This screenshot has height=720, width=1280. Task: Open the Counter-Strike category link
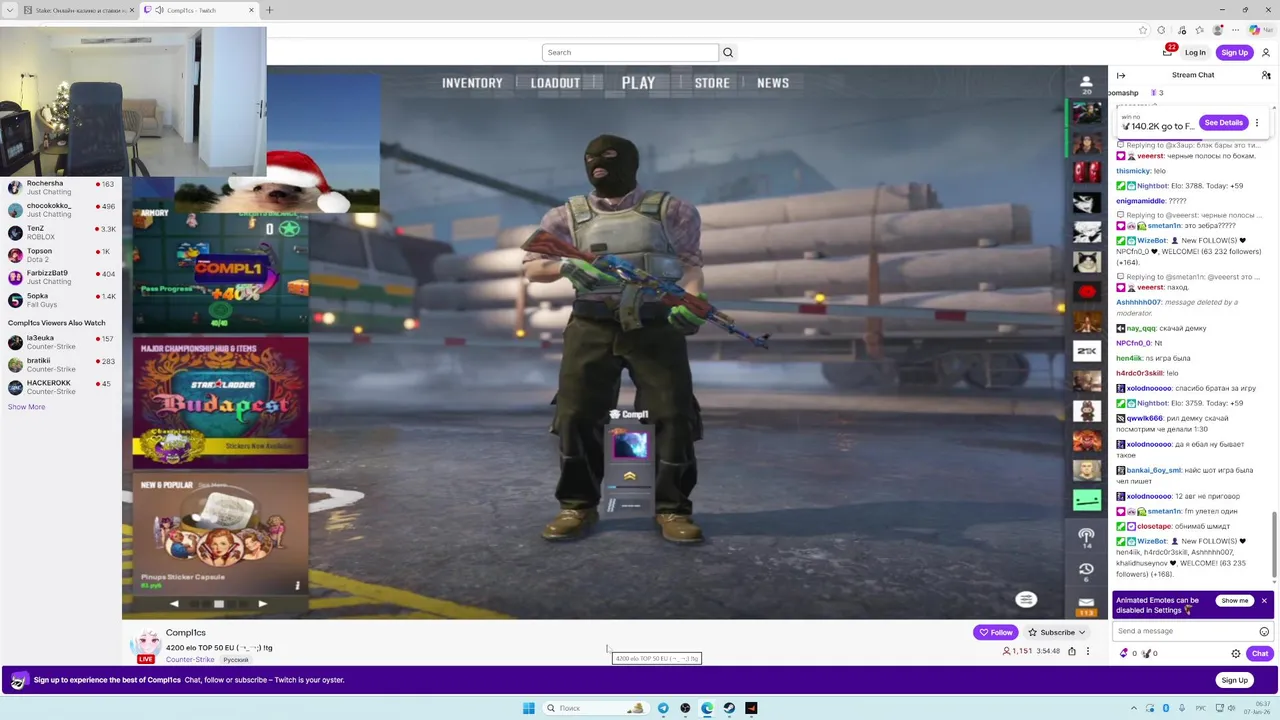click(x=190, y=660)
